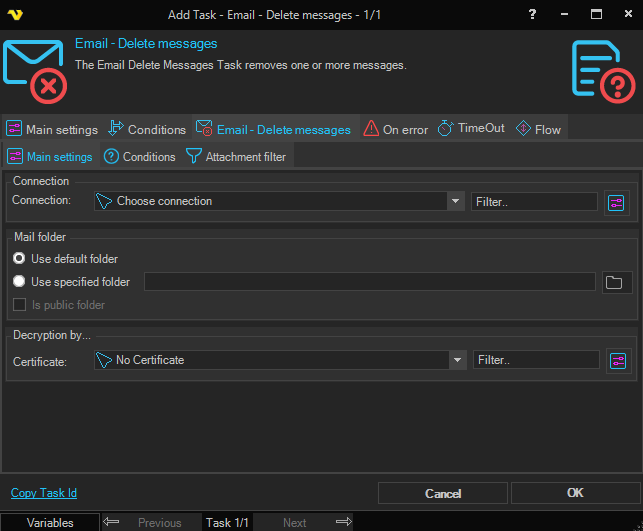643x531 pixels.
Task: Open certificate manager icon beside certificate filter
Action: click(x=618, y=360)
